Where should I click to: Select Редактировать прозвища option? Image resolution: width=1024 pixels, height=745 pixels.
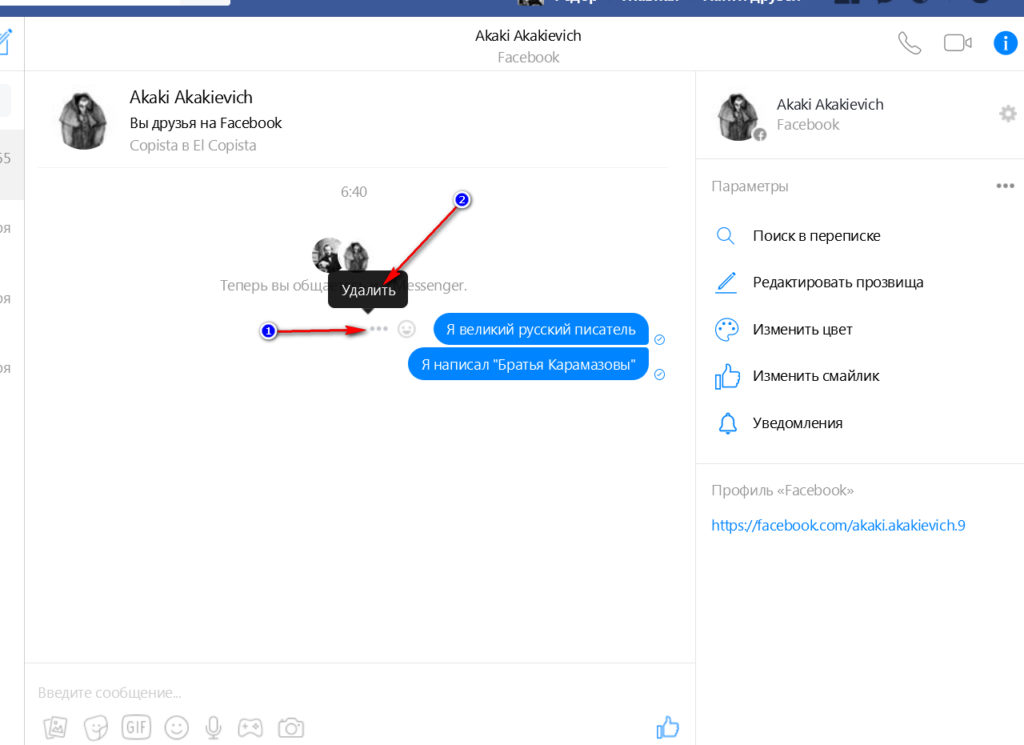coord(838,282)
